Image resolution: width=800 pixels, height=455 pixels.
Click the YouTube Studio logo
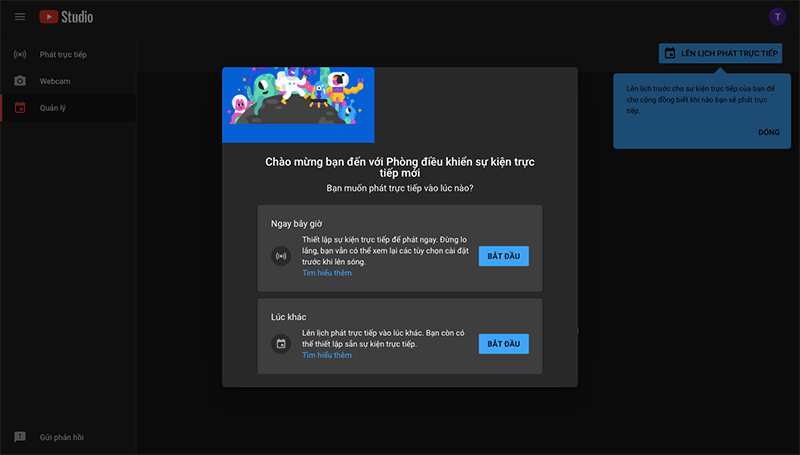pos(66,17)
